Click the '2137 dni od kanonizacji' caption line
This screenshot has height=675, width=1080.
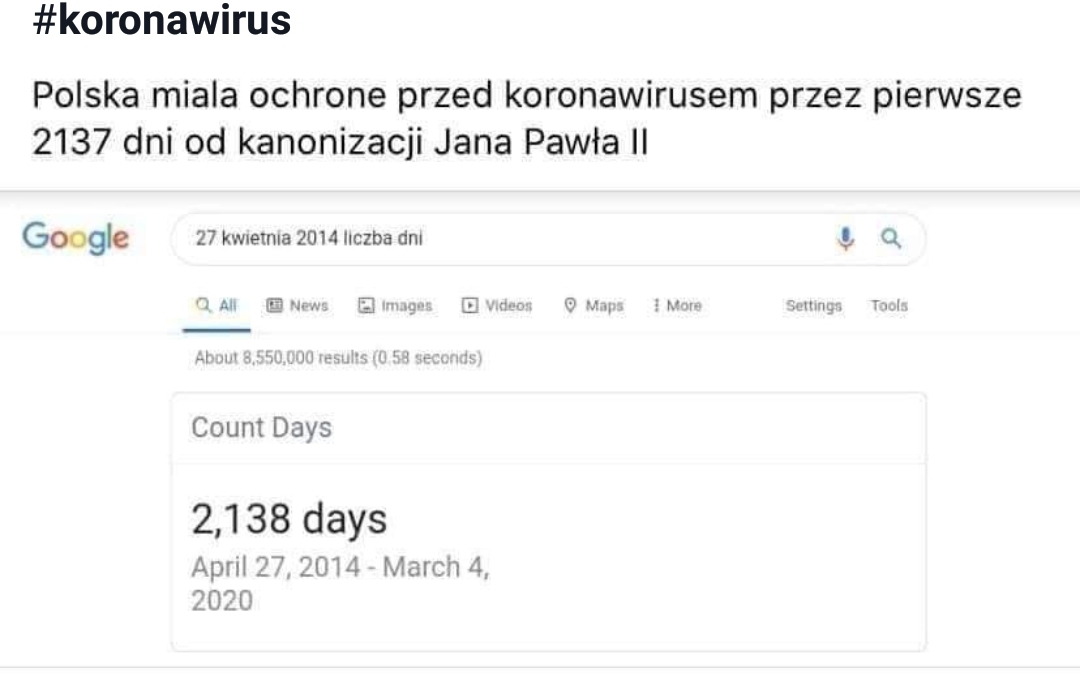click(x=340, y=141)
